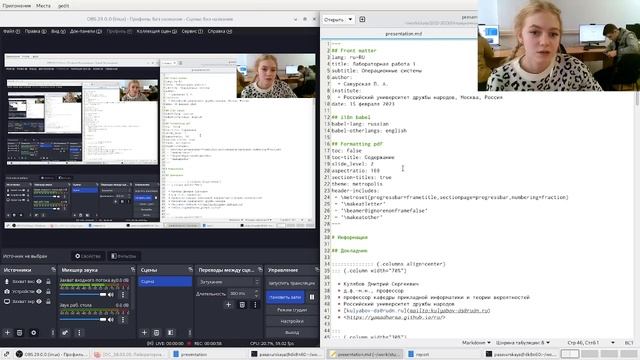Lock the screen capture source
This screenshot has width=640, height=360.
(x=48, y=301)
